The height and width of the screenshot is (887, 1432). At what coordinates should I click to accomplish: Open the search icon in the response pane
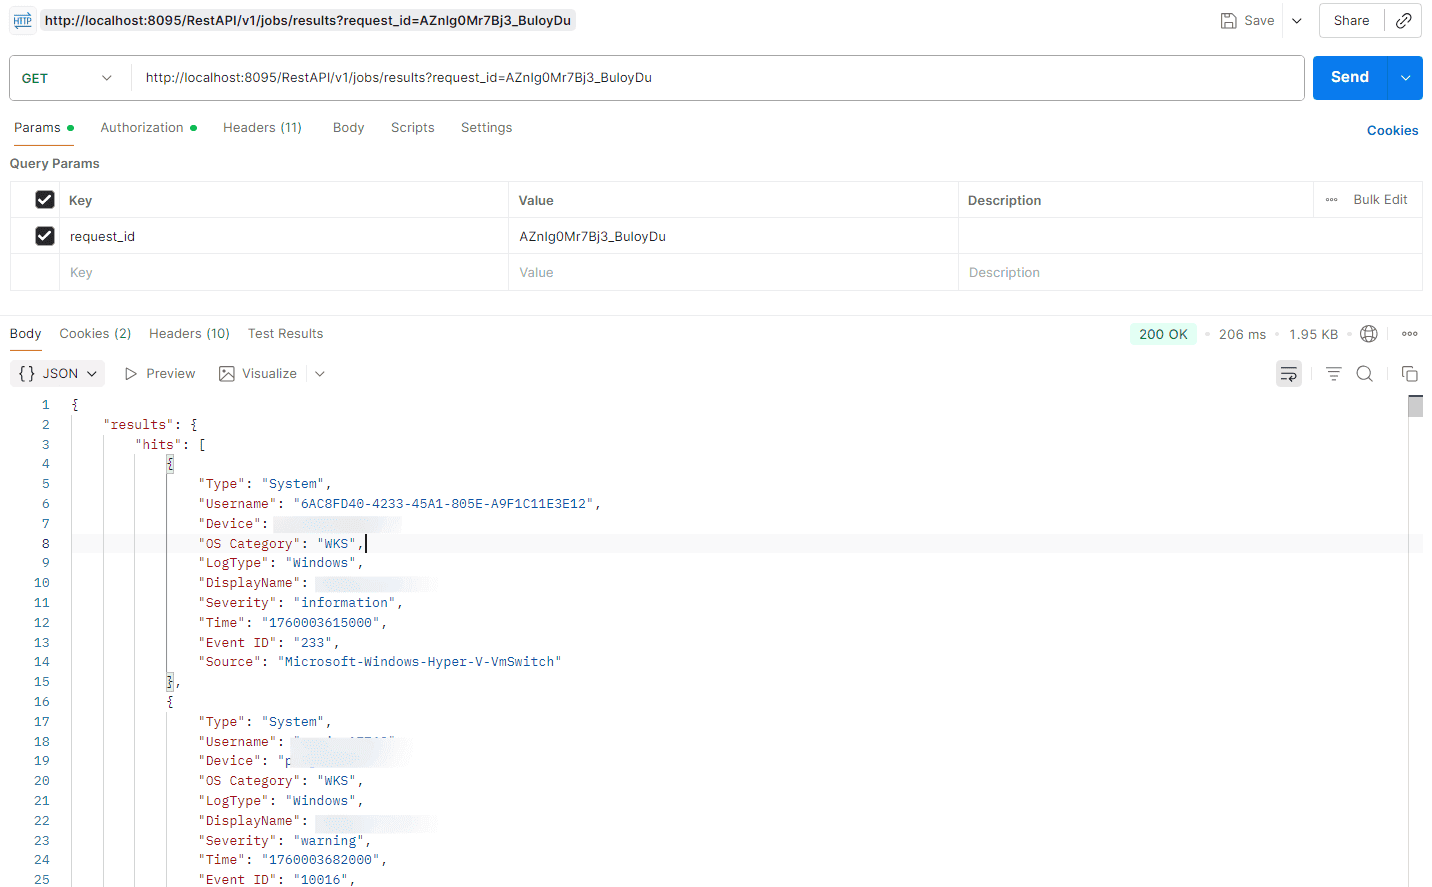pyautogui.click(x=1364, y=373)
